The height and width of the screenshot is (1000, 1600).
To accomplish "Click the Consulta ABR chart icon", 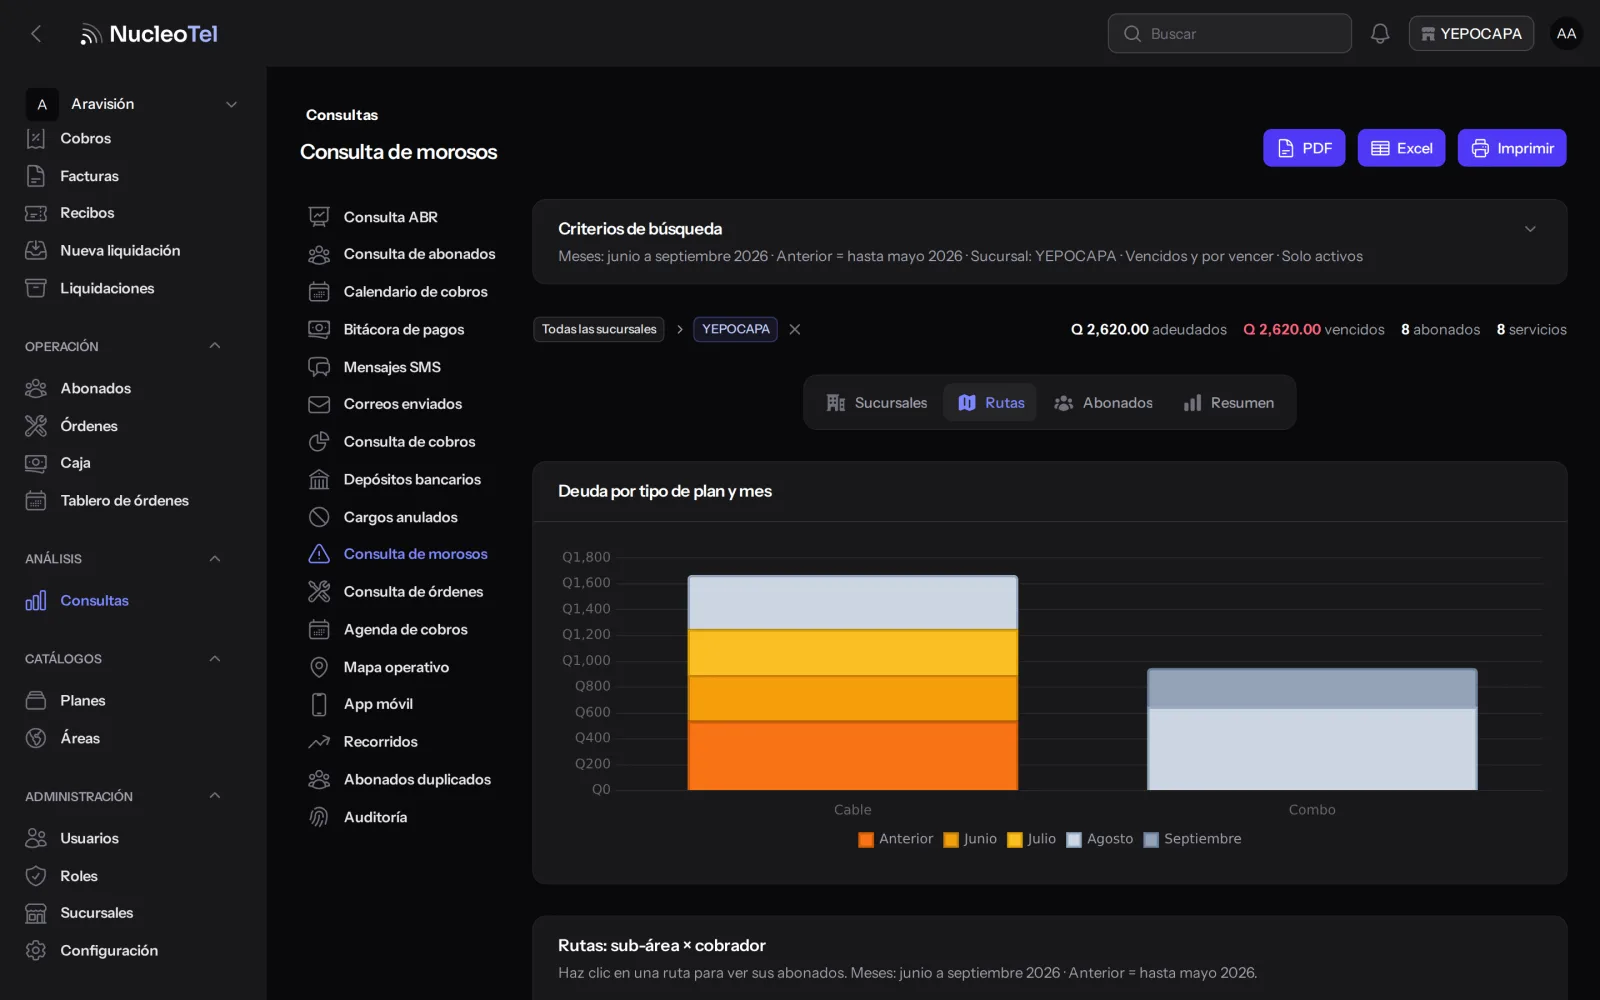I will pos(319,217).
